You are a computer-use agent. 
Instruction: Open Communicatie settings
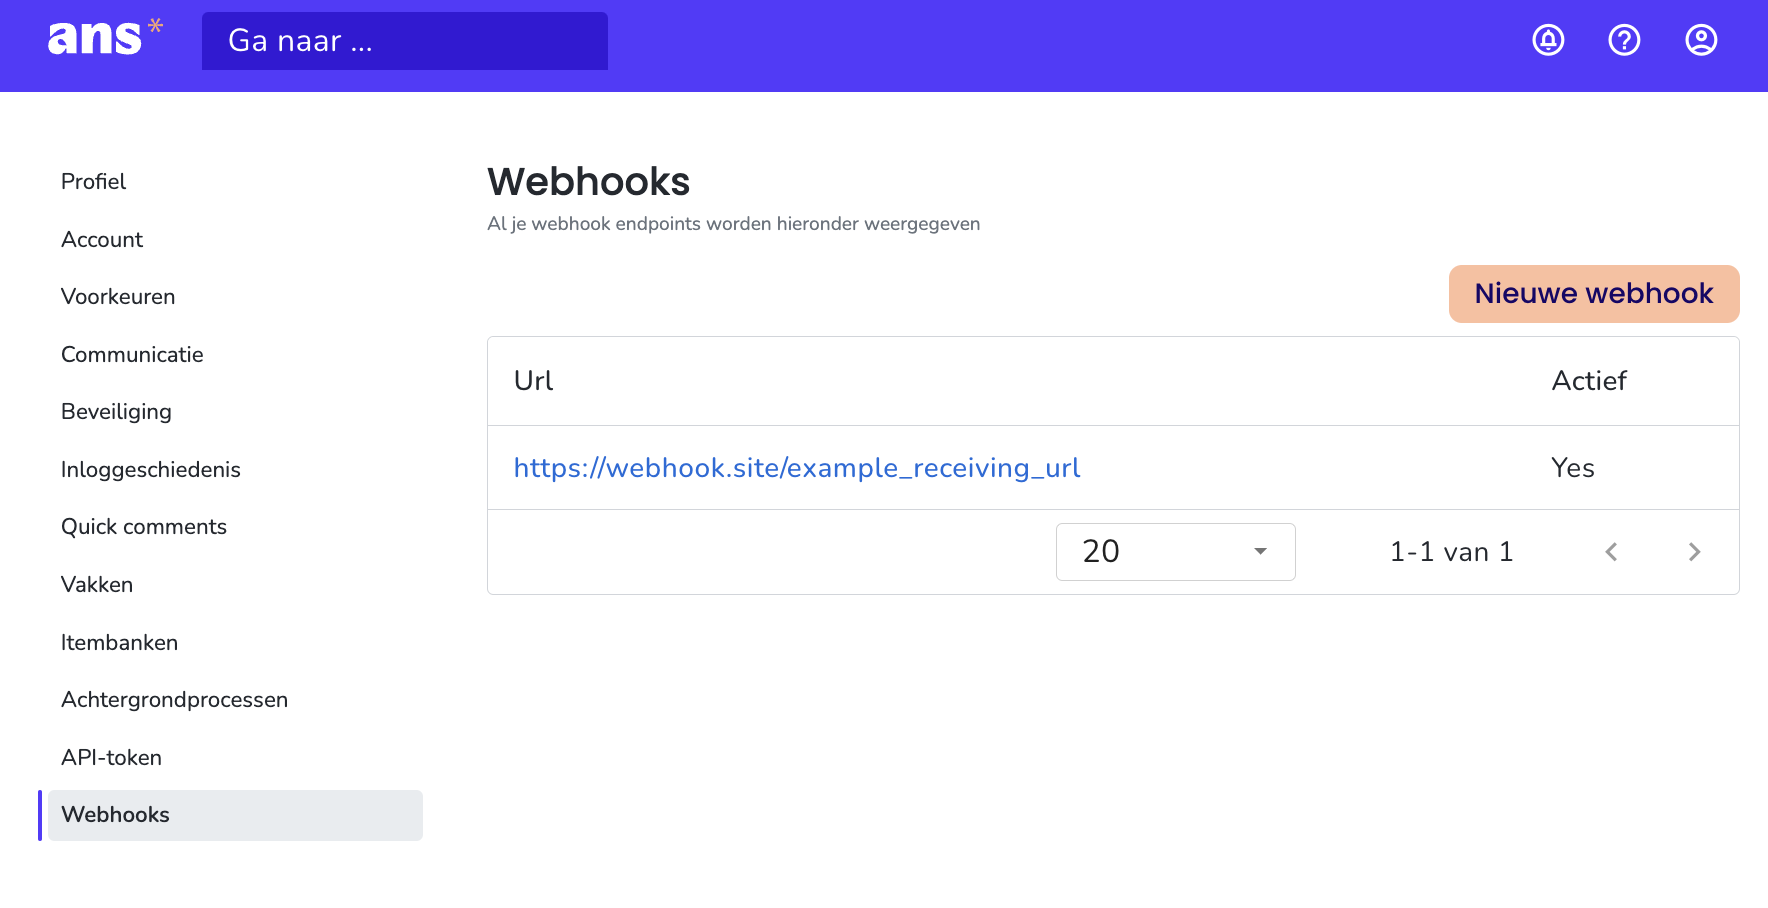click(132, 355)
